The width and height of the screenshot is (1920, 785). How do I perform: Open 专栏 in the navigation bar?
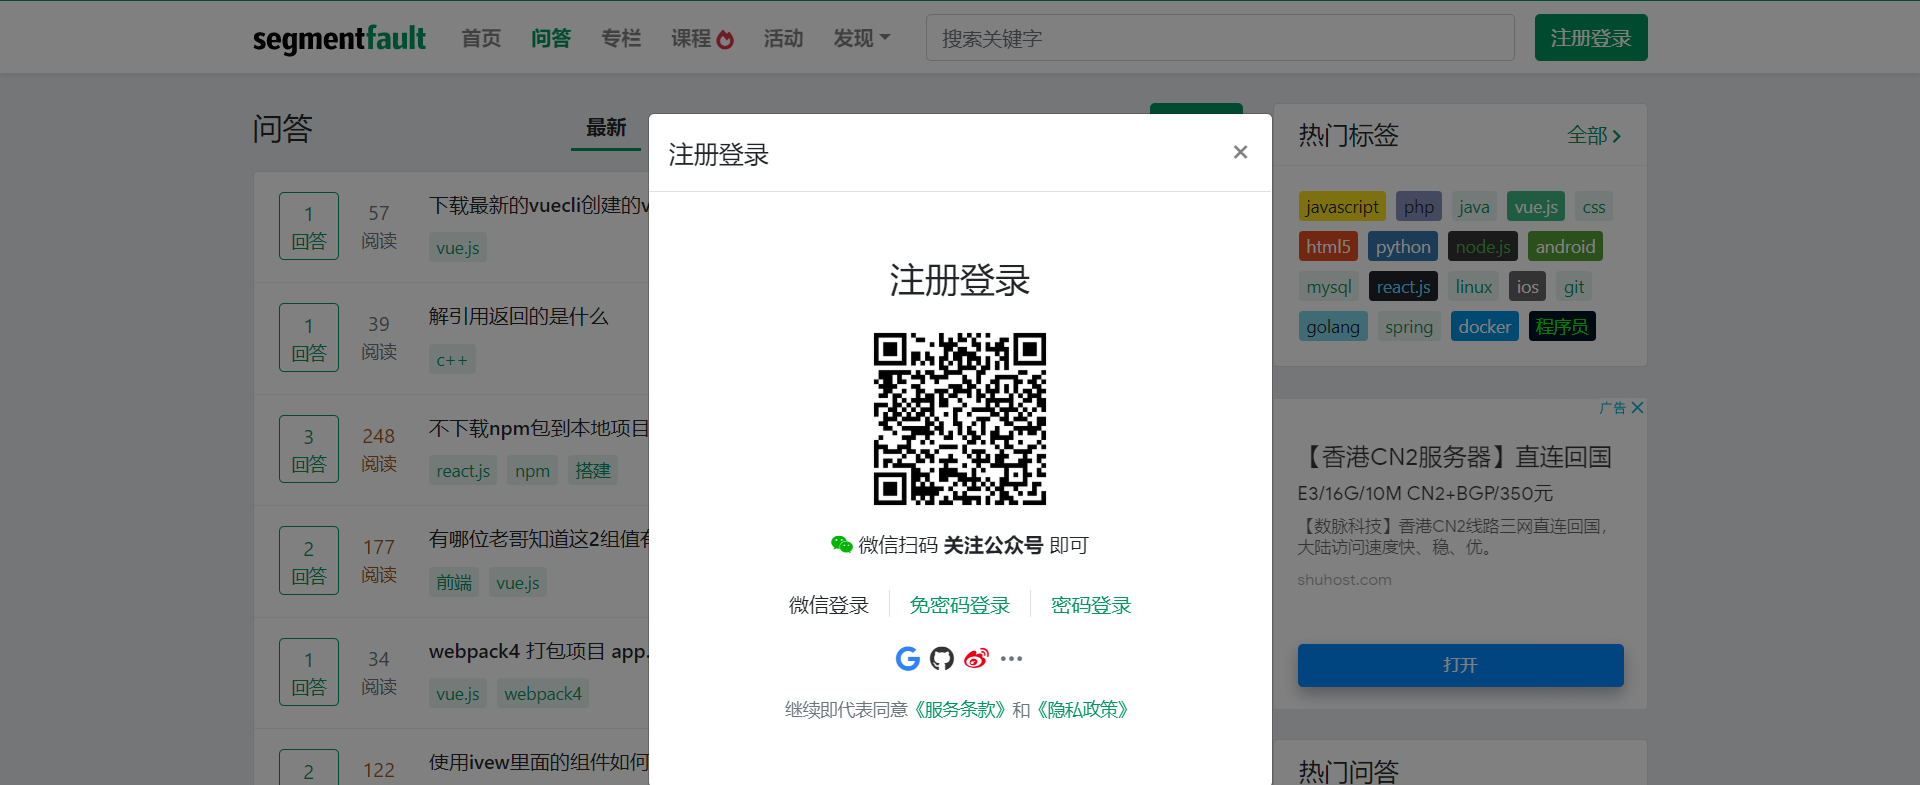coord(621,38)
